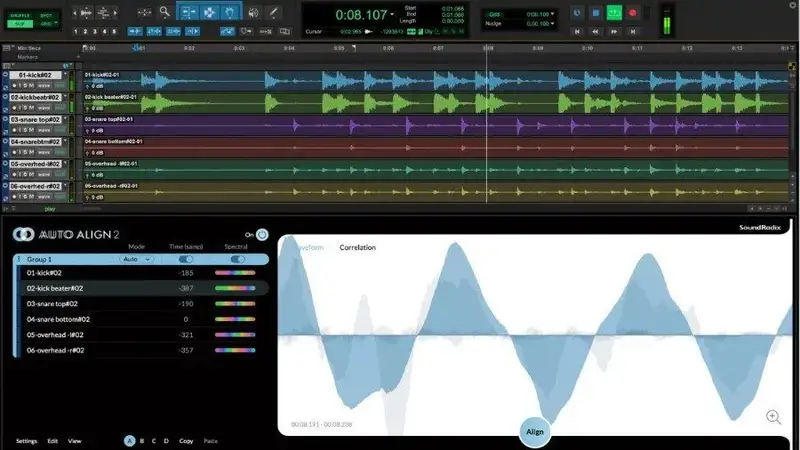Click the Paste preset button
This screenshot has width=800, height=450.
[x=211, y=441]
